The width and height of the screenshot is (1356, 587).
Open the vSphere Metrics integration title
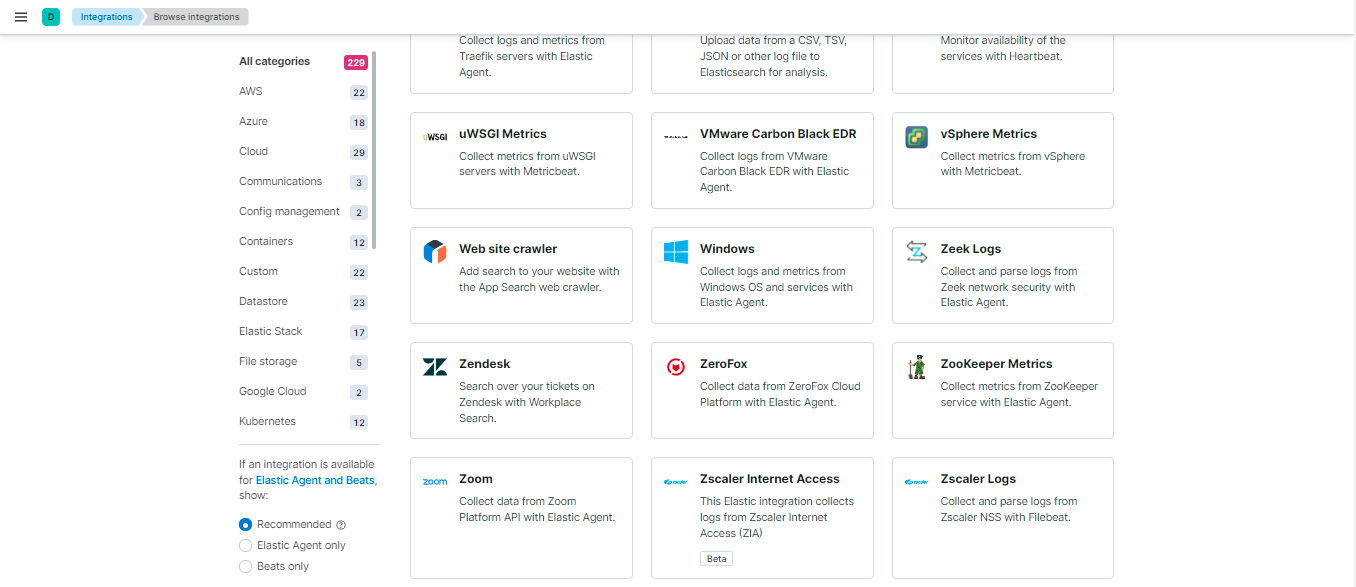[x=989, y=134]
